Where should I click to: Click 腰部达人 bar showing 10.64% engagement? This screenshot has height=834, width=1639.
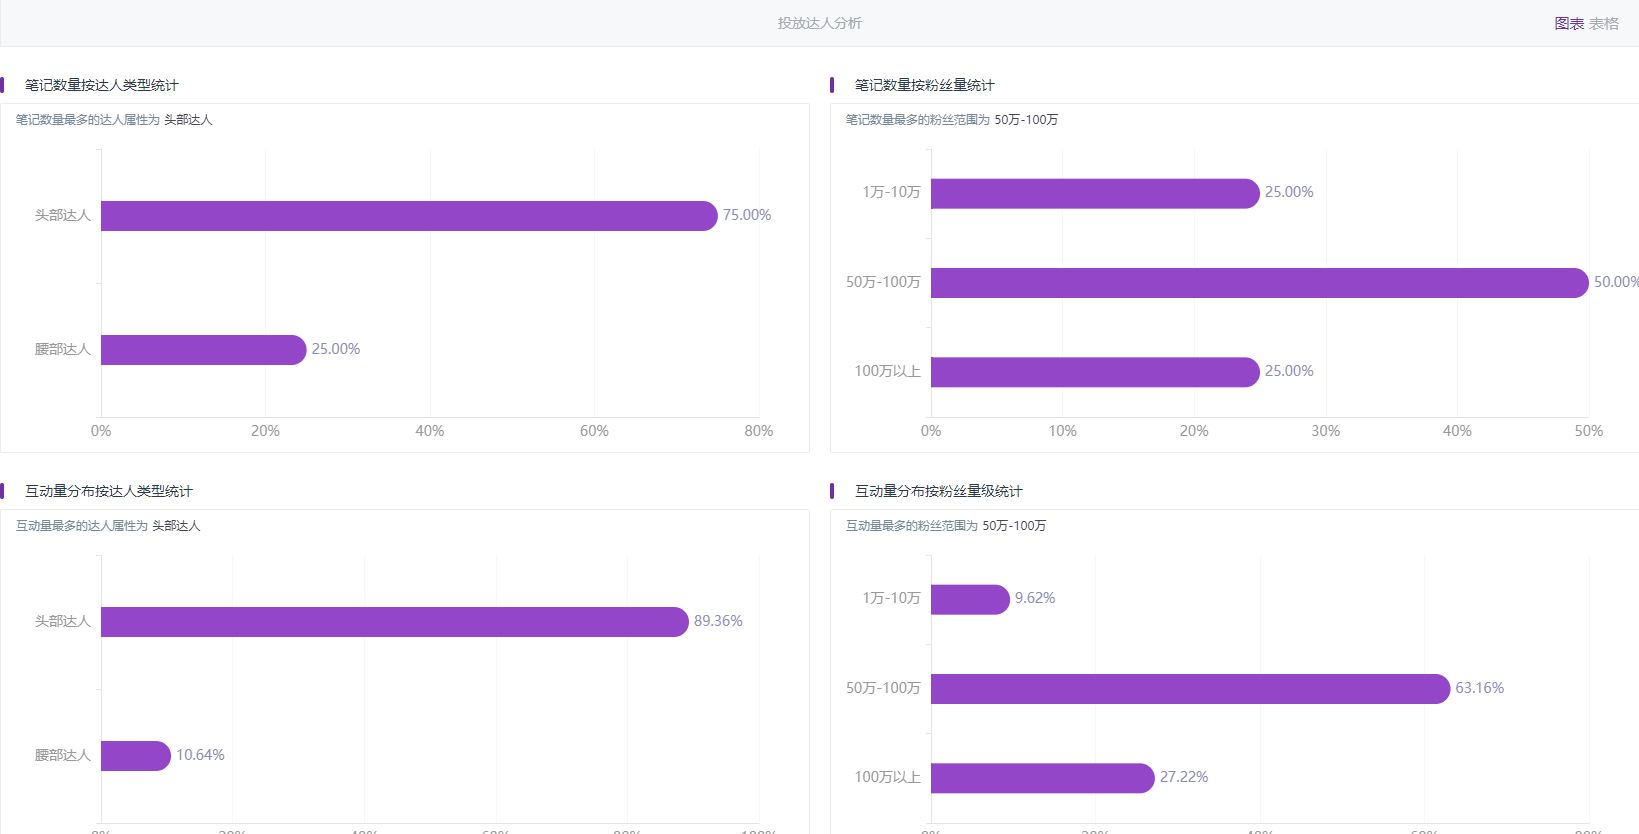click(x=135, y=756)
